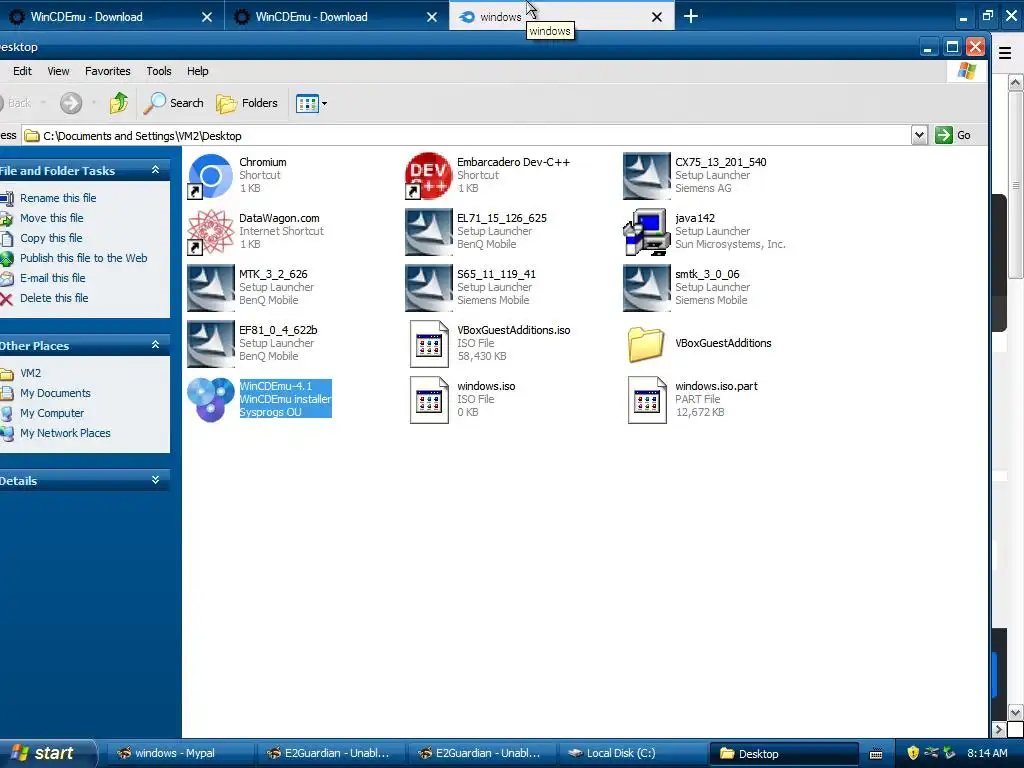Select the java142 setup launcher icon
The height and width of the screenshot is (768, 1024).
pyautogui.click(x=647, y=232)
